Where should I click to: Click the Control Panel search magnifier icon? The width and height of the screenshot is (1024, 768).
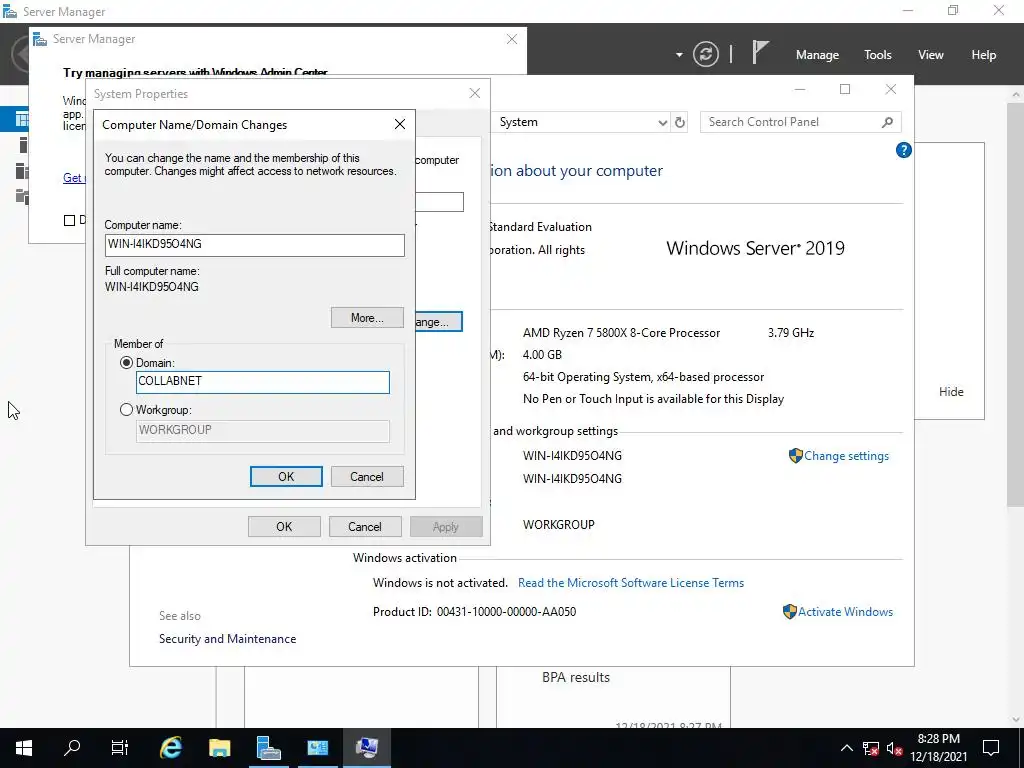pyautogui.click(x=887, y=122)
